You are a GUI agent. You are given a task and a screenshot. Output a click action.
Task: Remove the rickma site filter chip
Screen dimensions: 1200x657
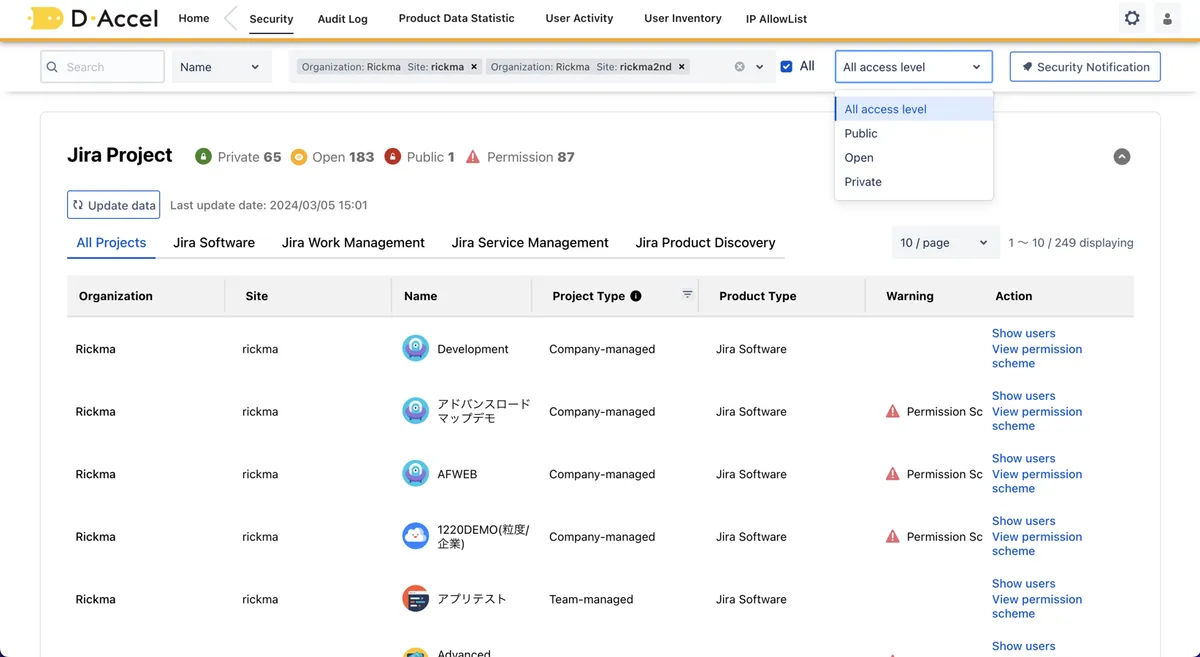(x=474, y=67)
